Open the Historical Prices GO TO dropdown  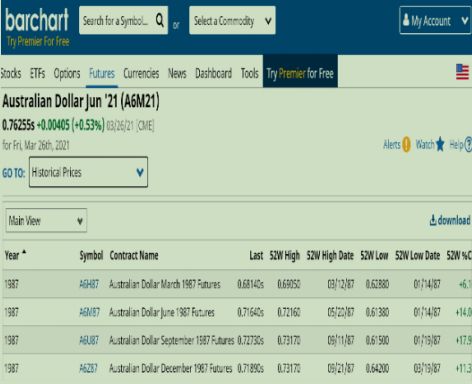(88, 172)
